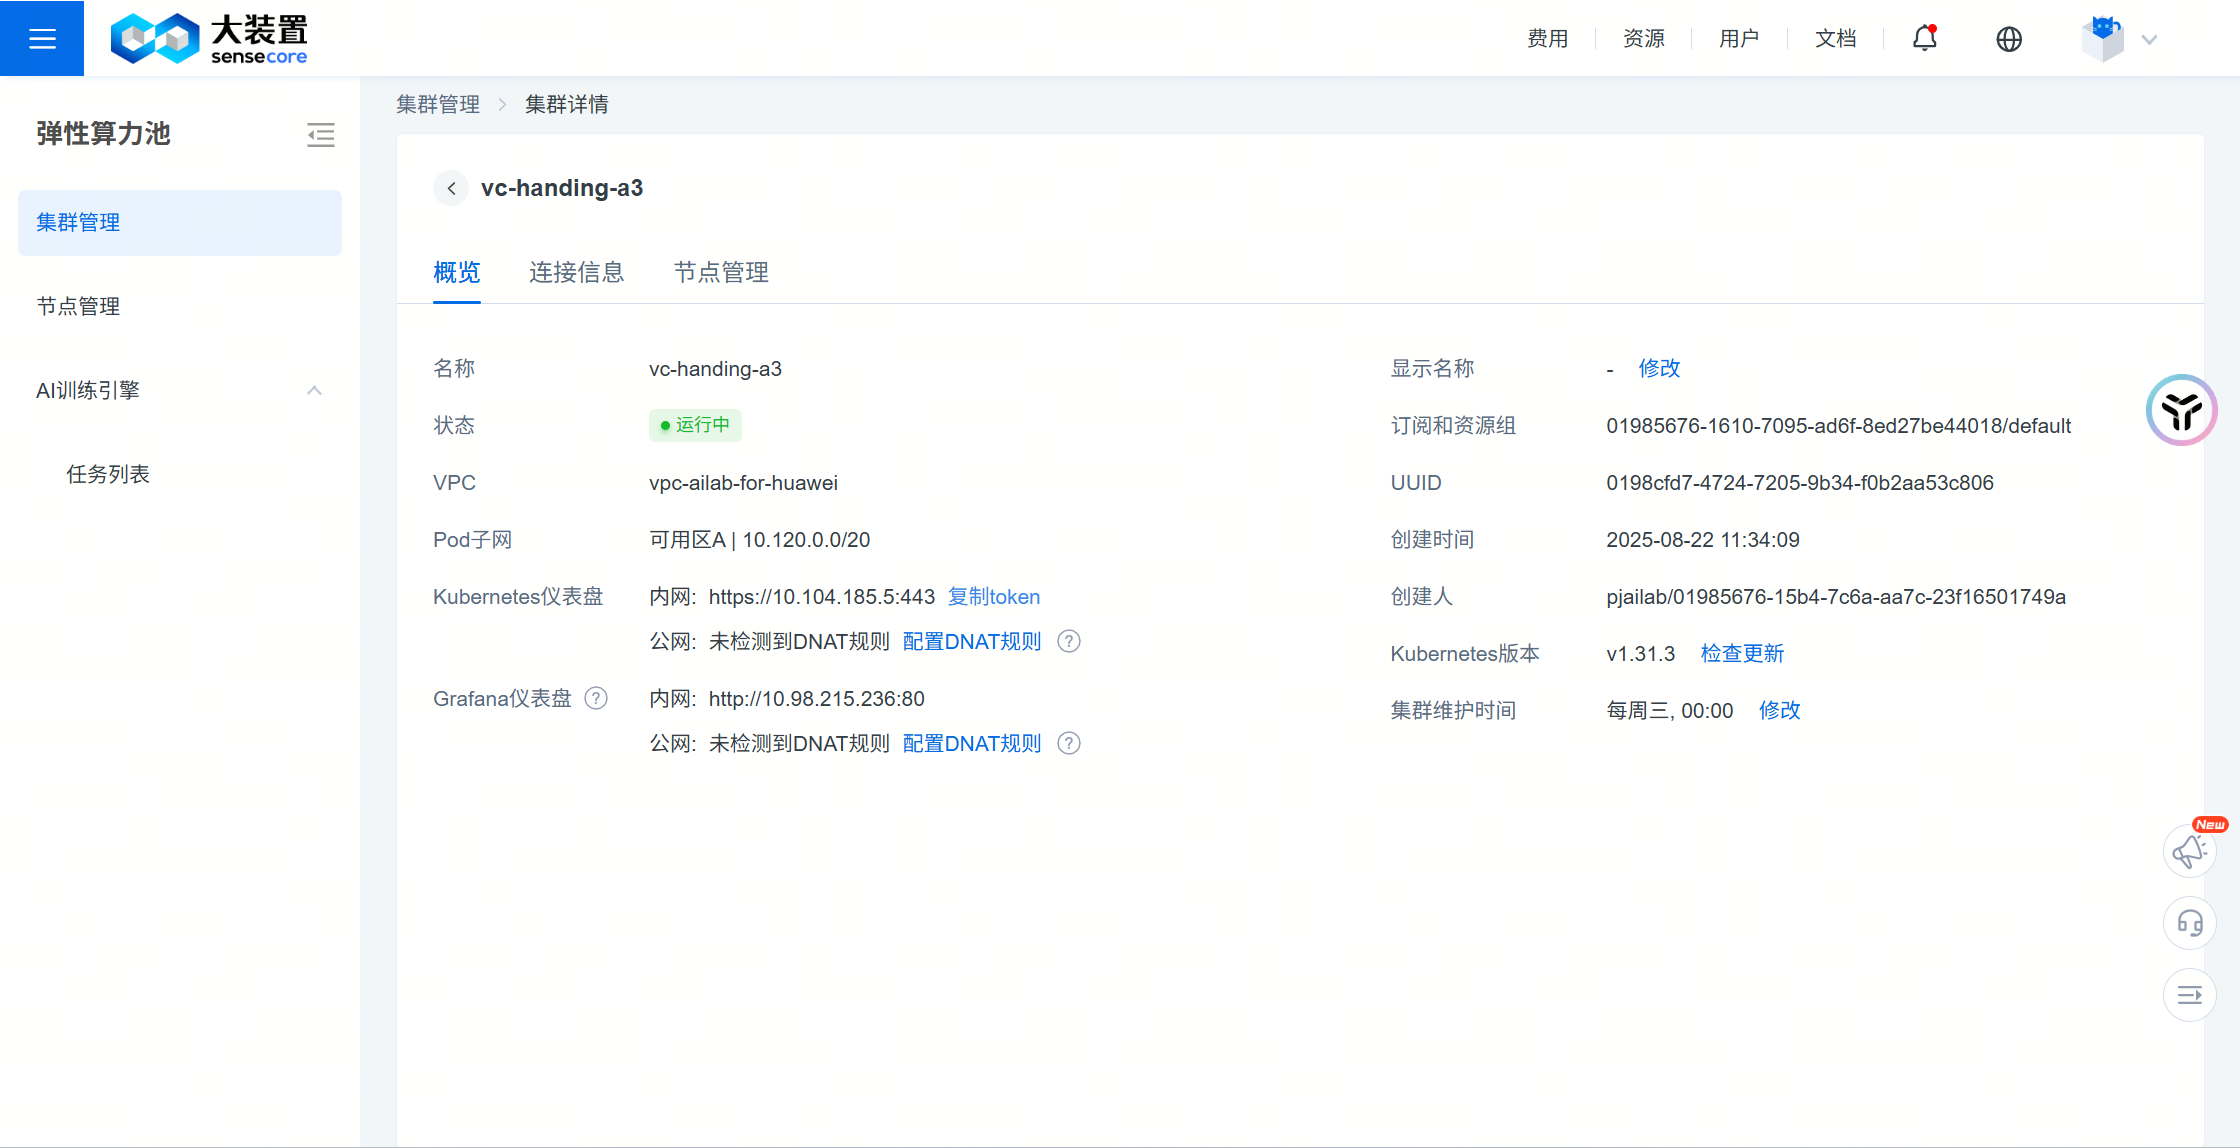
Task: Open the 文档 top menu item
Action: tap(1835, 38)
